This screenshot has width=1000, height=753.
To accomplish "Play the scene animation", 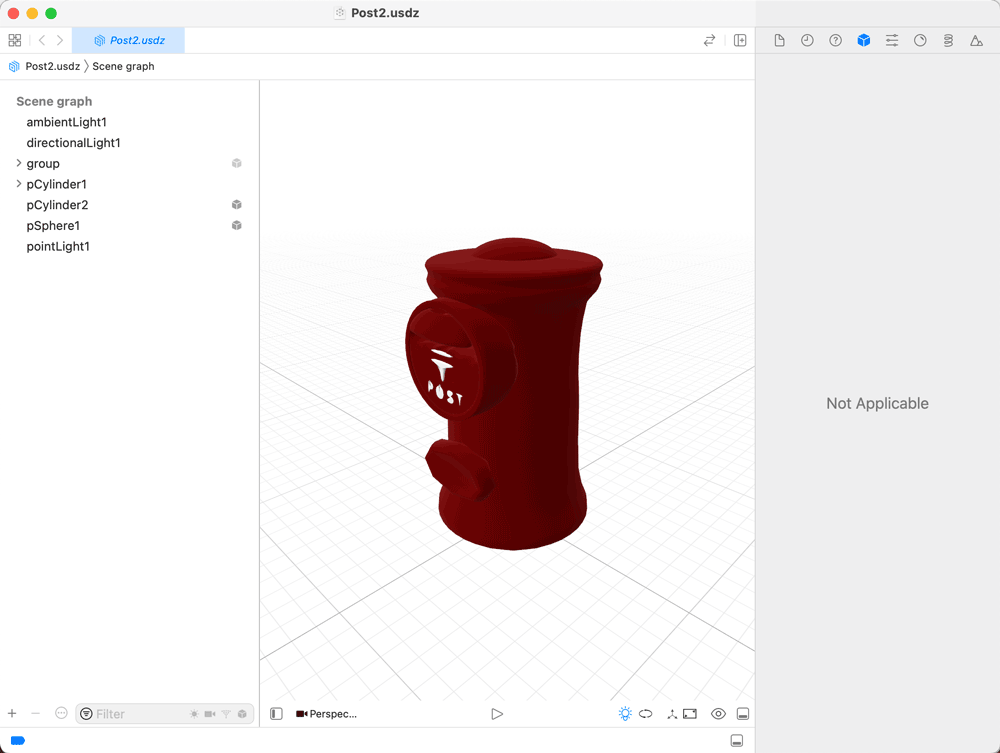I will click(x=497, y=714).
